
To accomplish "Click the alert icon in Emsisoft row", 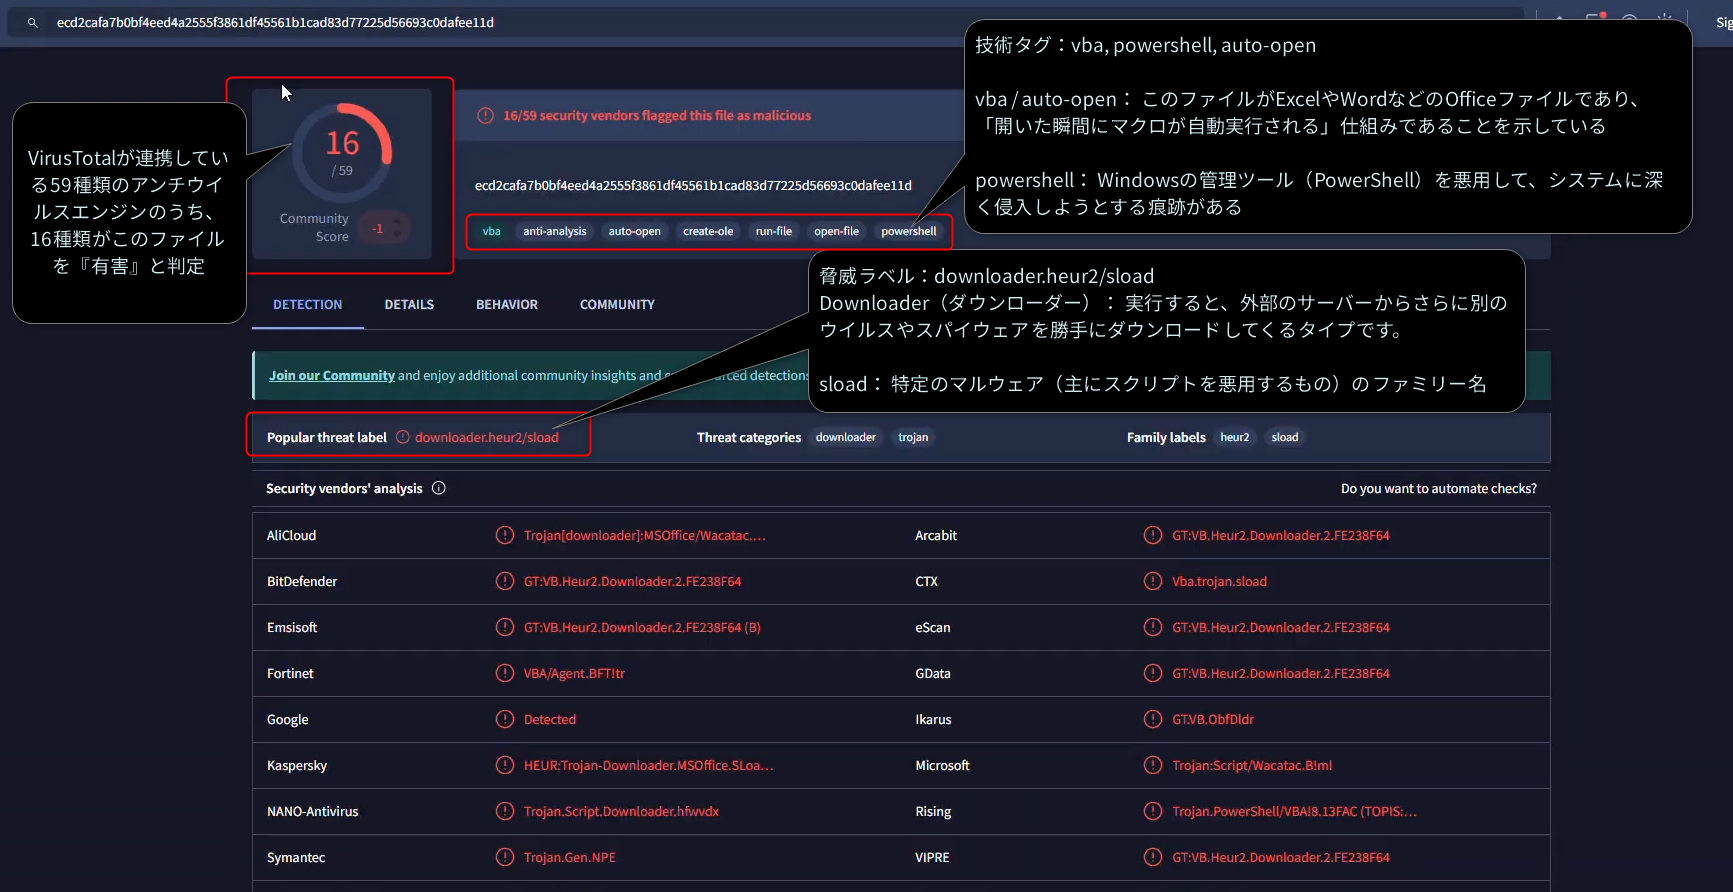I will tap(505, 627).
